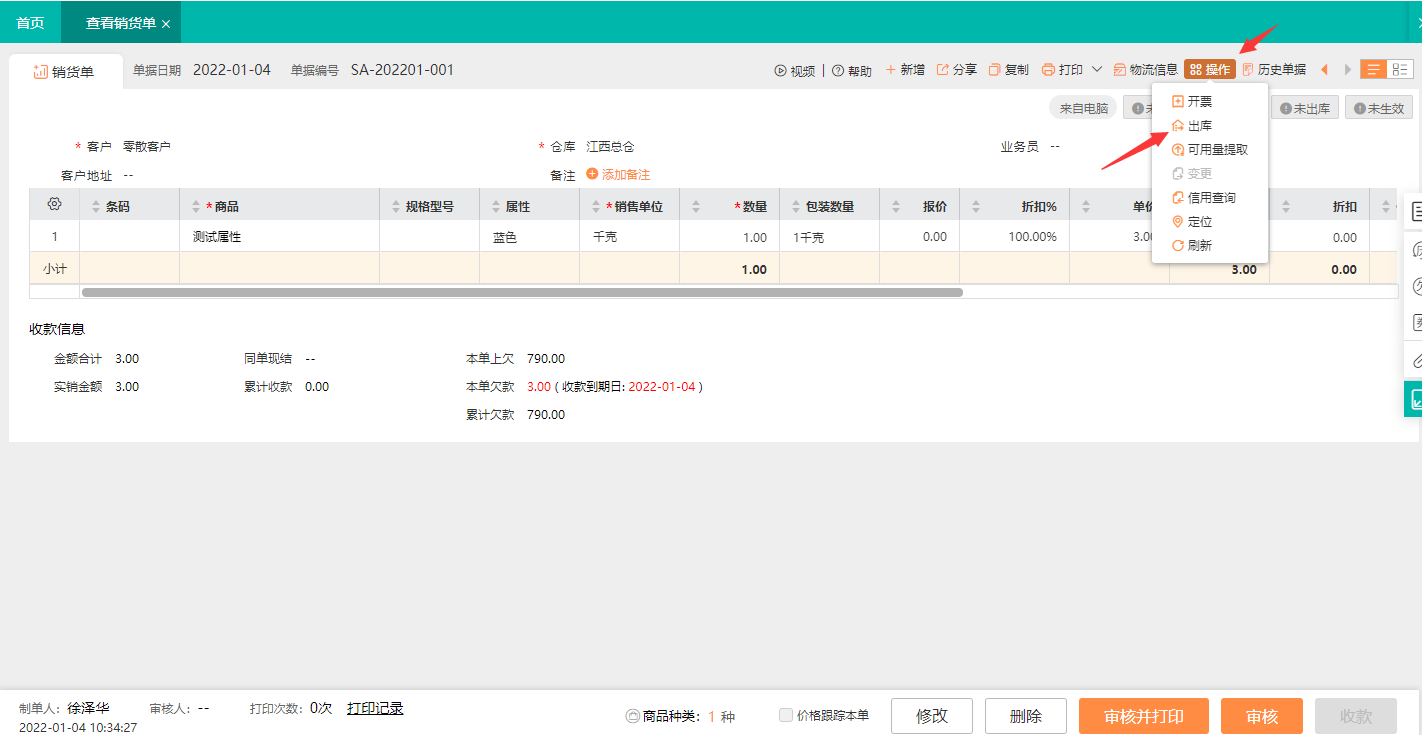
Task: Open the 操作 dropdown menu button
Action: pyautogui.click(x=1210, y=70)
